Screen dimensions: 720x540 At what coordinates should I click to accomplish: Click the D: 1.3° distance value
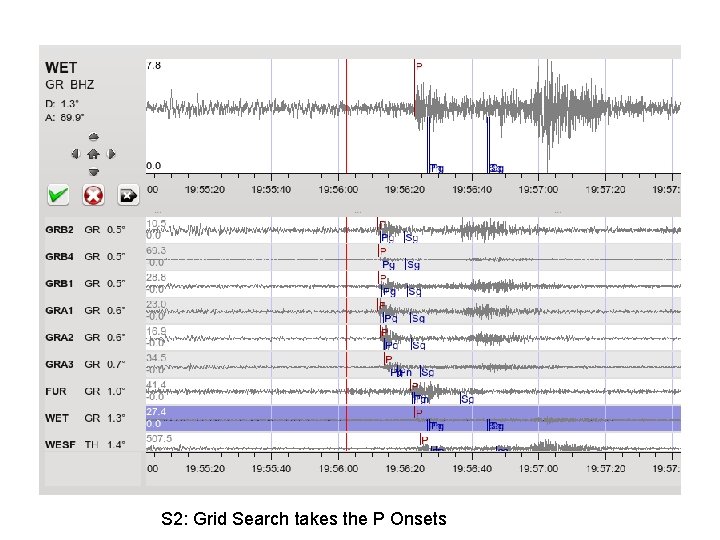(62, 104)
